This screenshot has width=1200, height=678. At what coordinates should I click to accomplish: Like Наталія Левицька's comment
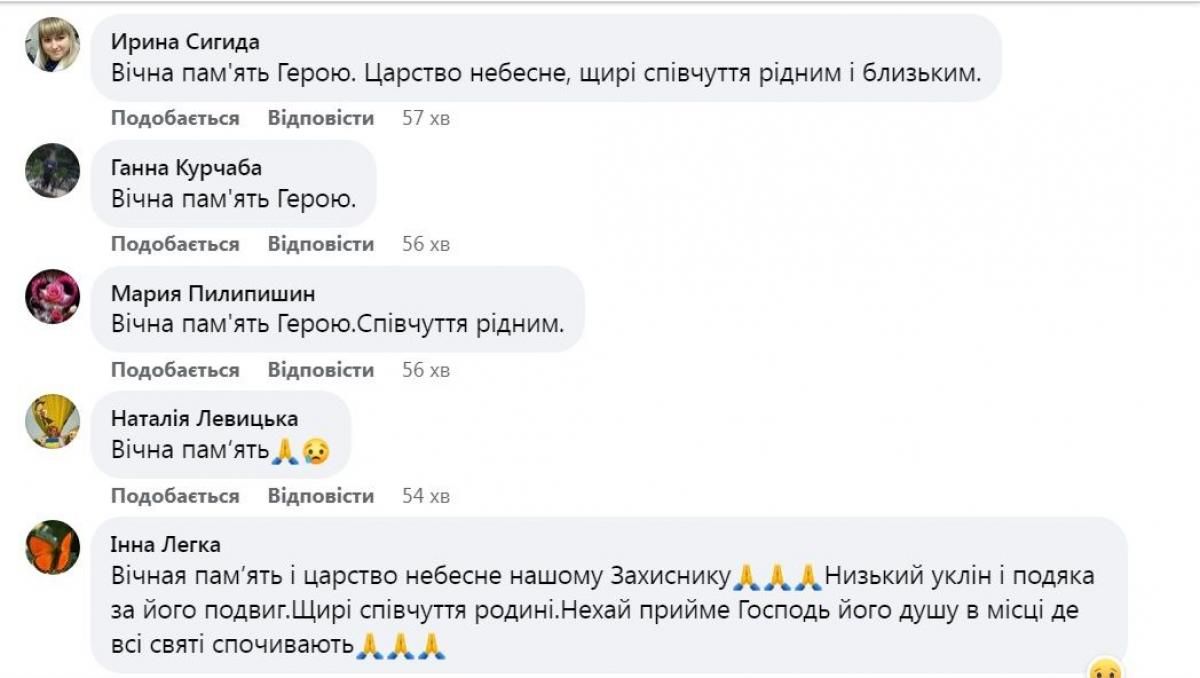pos(175,496)
